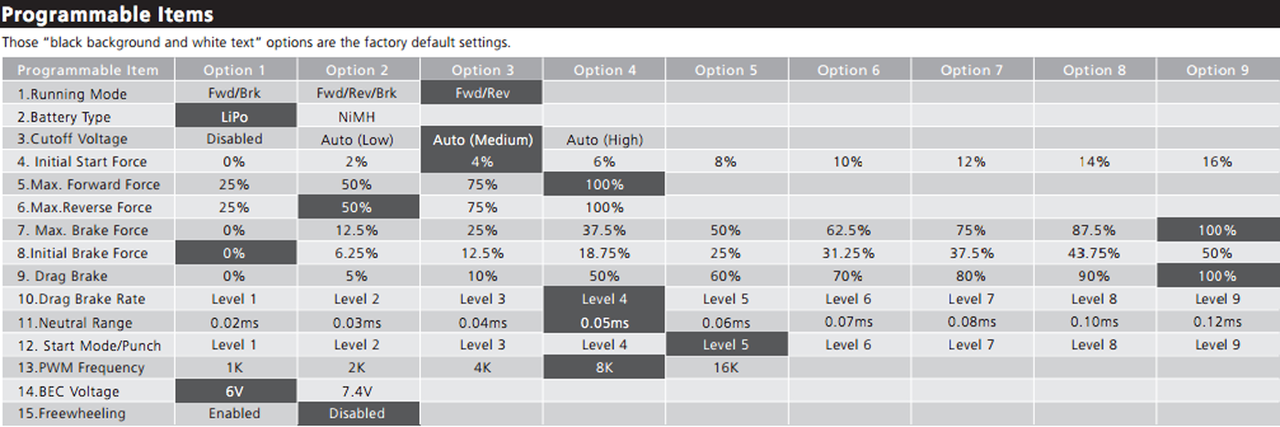
Task: Click the Option 9 column header
Action: (x=1217, y=70)
